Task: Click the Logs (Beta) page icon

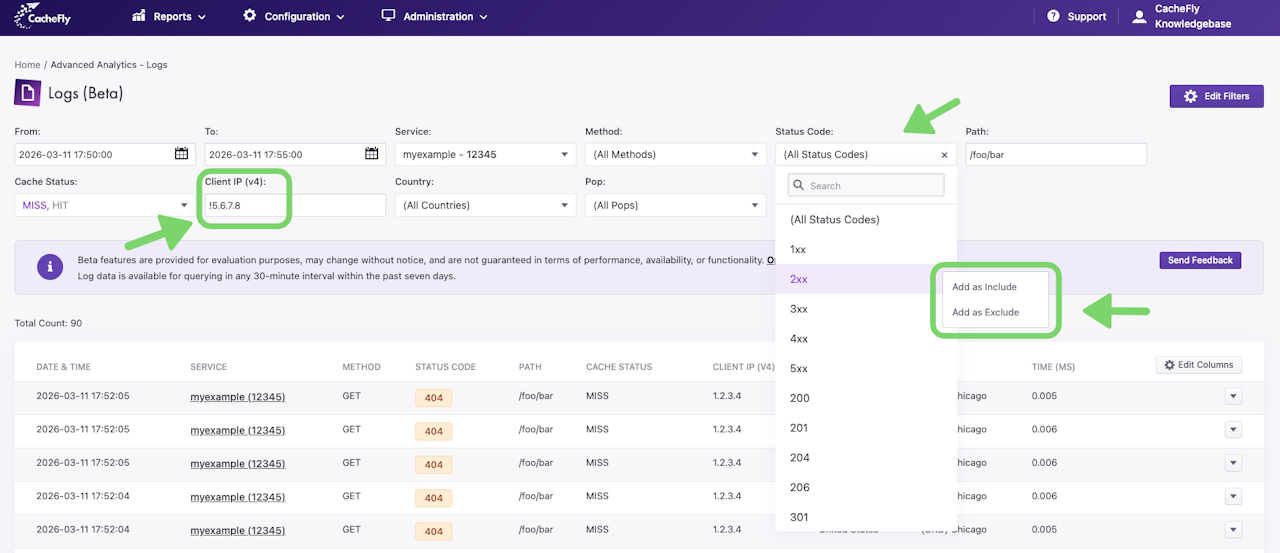Action: coord(27,93)
